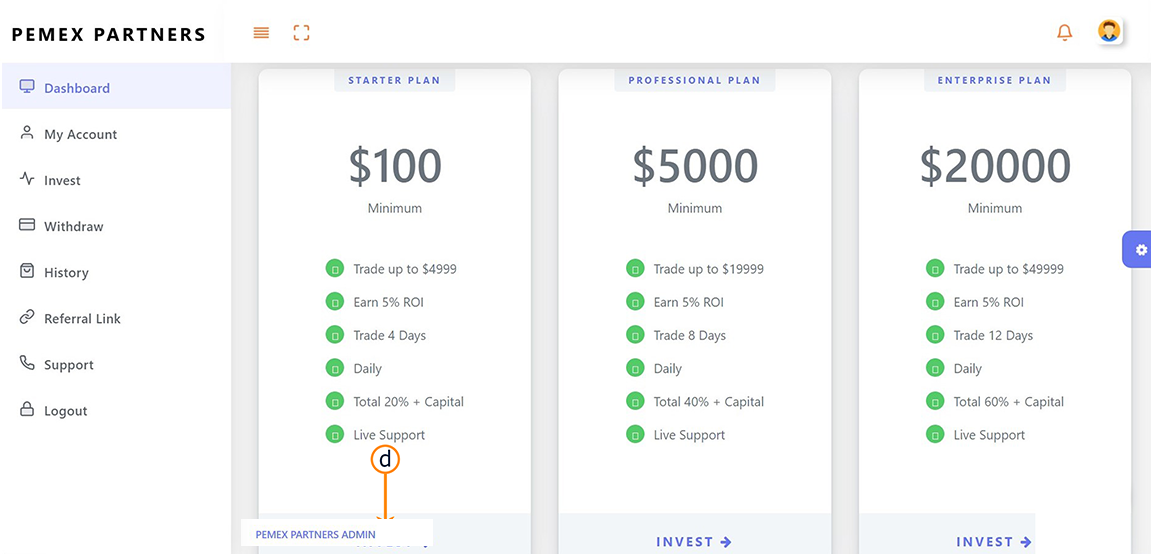Click the Dashboard monitor icon
This screenshot has width=1152, height=554.
pos(27,87)
